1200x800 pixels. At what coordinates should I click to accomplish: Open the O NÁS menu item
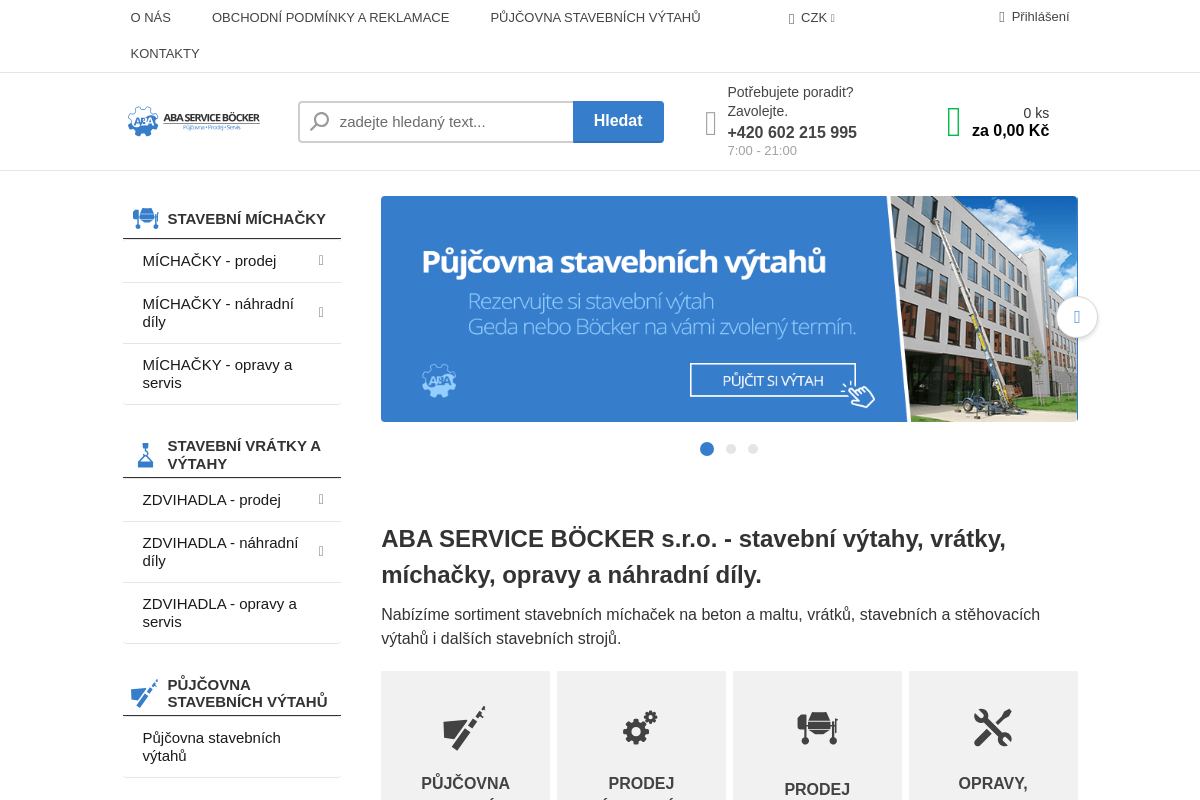(150, 17)
